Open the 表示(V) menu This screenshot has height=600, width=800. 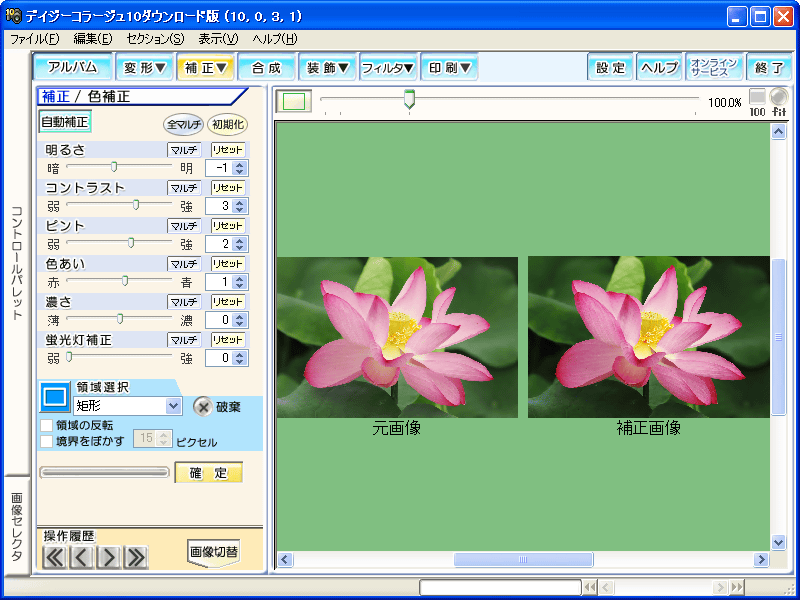pos(218,39)
